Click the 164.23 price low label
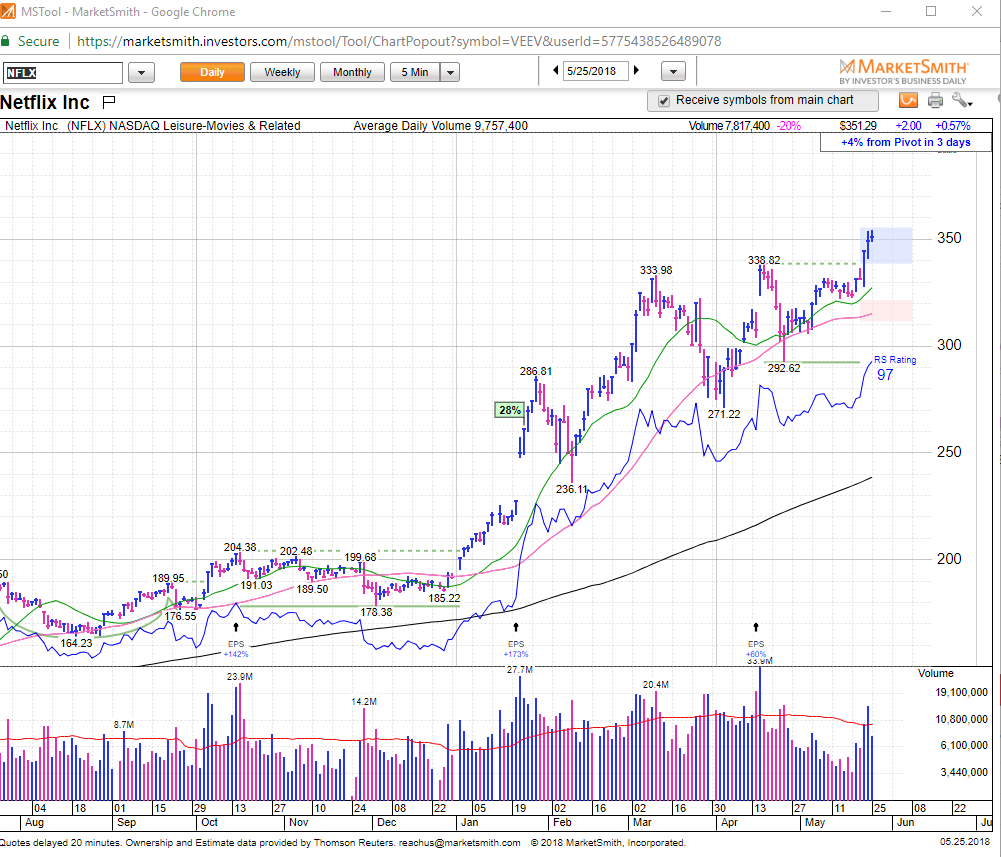 (x=77, y=643)
